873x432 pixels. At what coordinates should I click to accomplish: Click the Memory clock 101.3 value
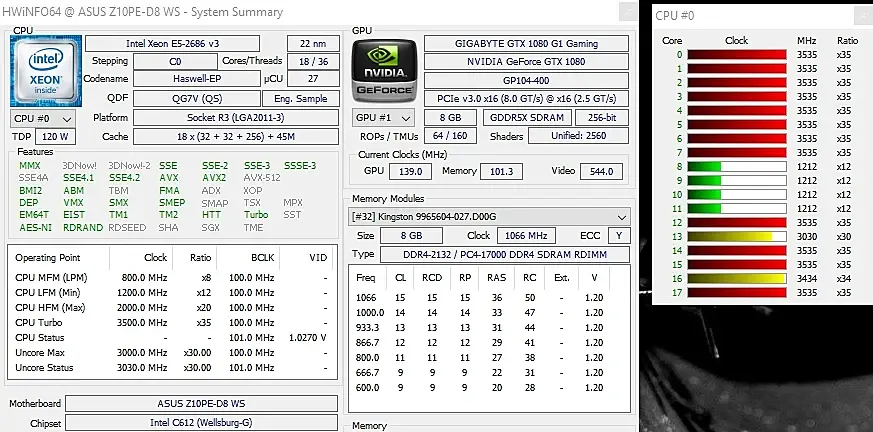pos(501,171)
